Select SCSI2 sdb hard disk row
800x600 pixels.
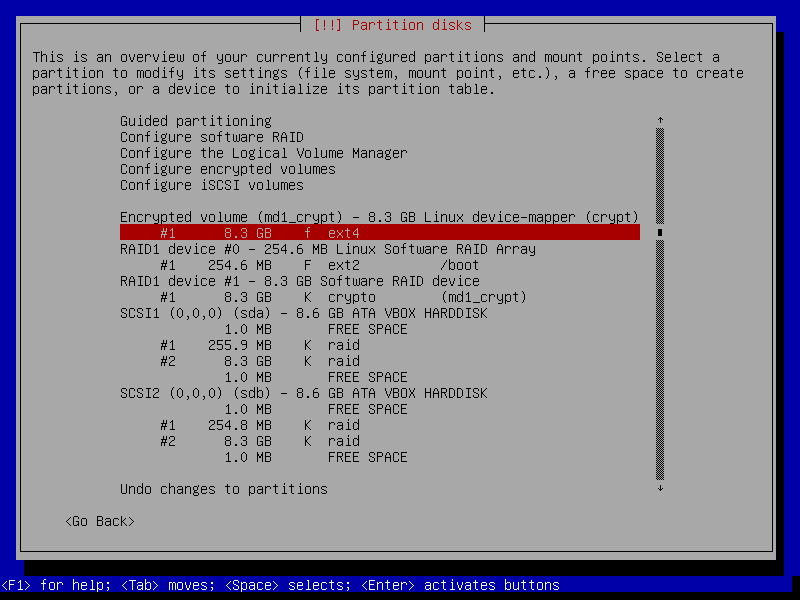(x=303, y=393)
